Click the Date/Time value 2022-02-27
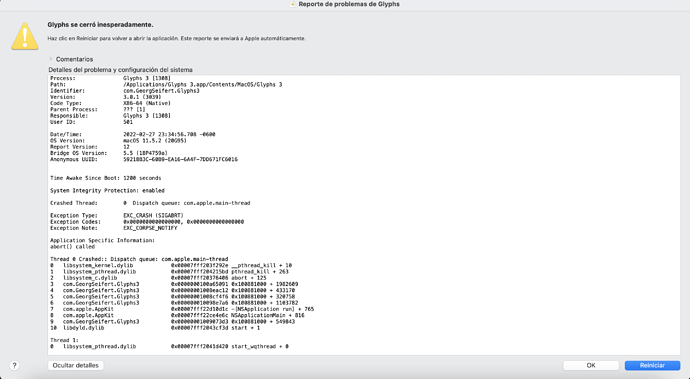The height and width of the screenshot is (379, 690). (169, 134)
